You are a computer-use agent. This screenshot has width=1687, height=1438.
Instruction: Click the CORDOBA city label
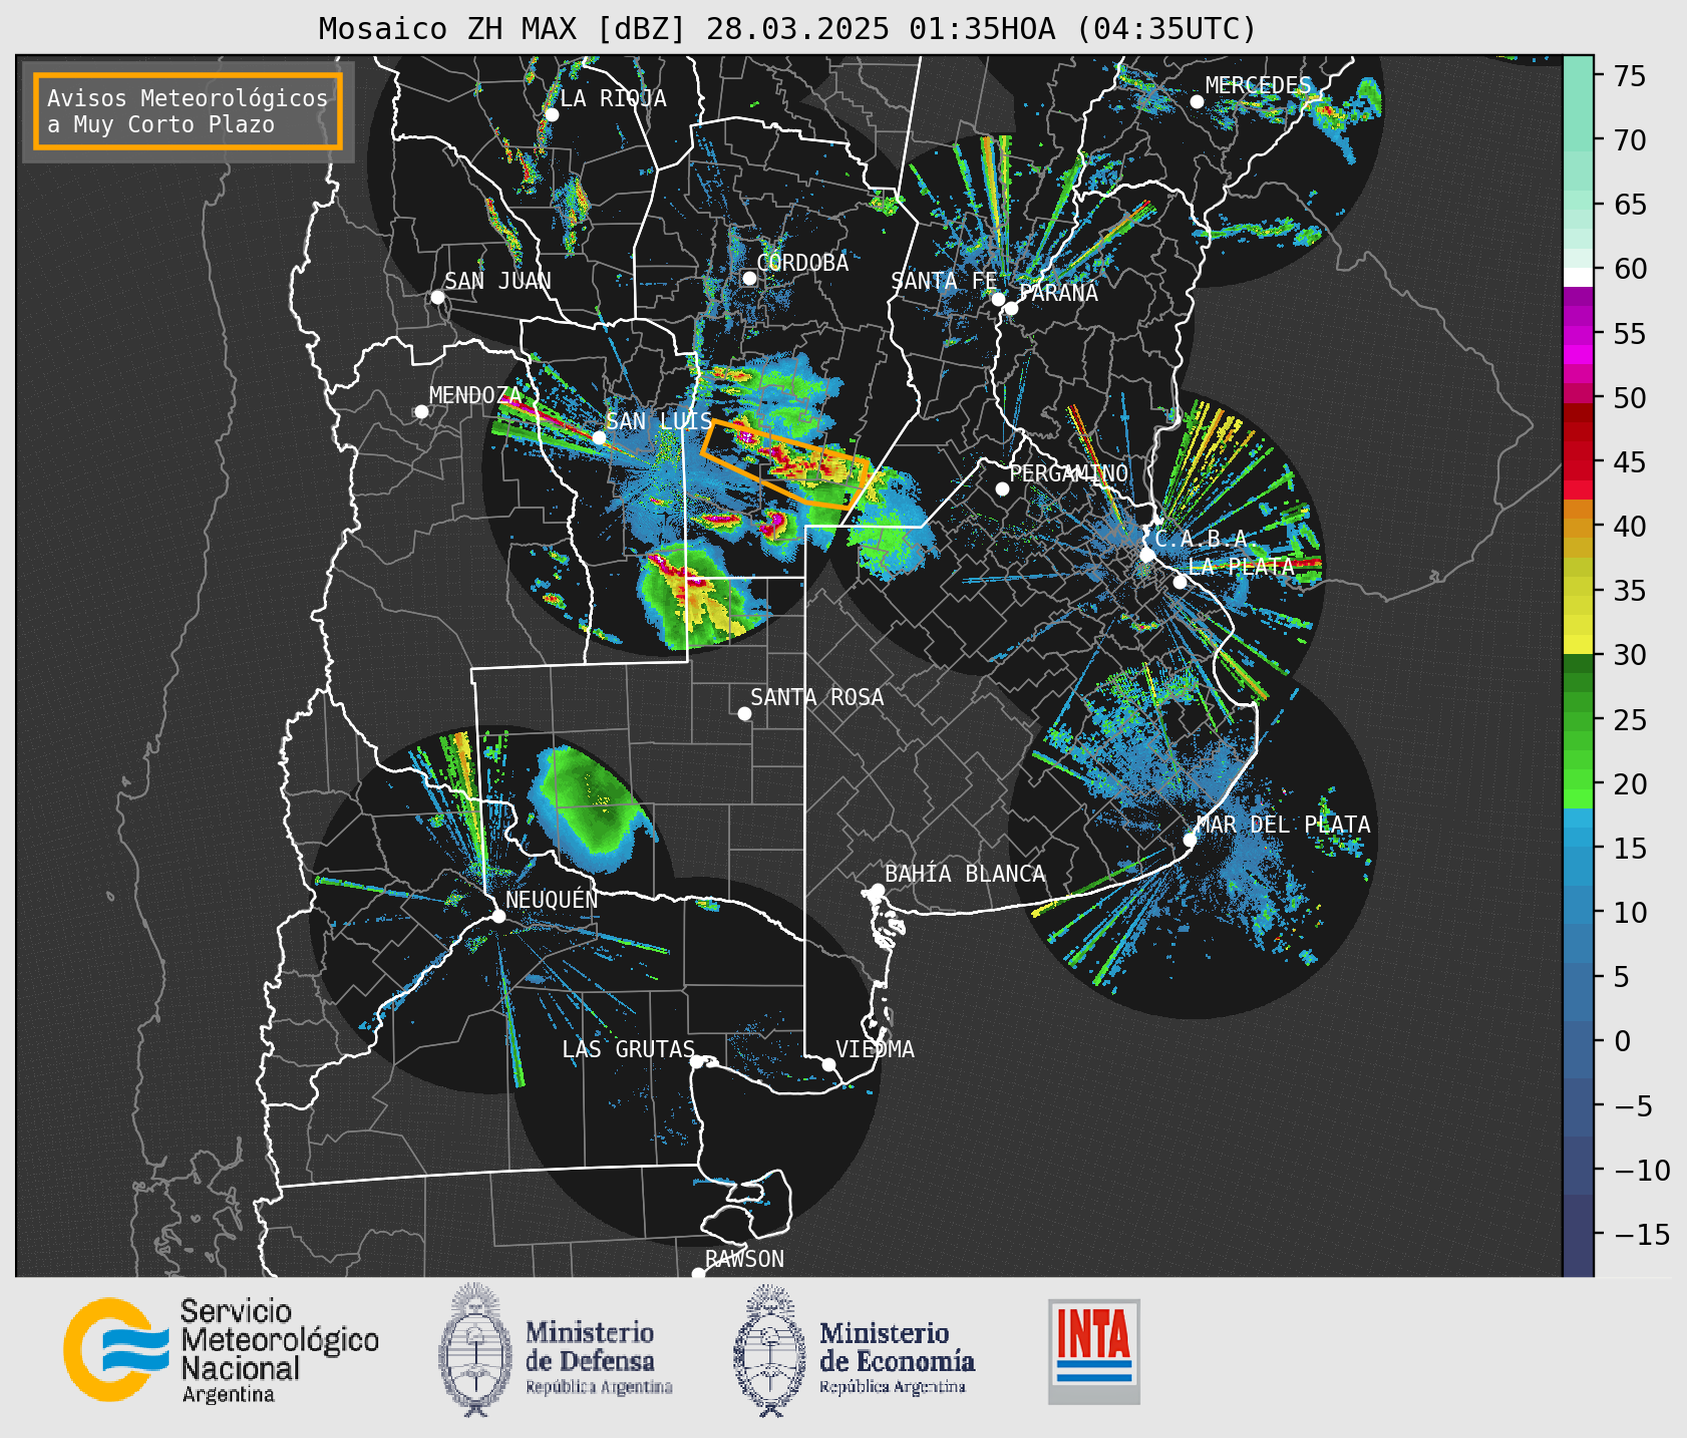click(802, 263)
